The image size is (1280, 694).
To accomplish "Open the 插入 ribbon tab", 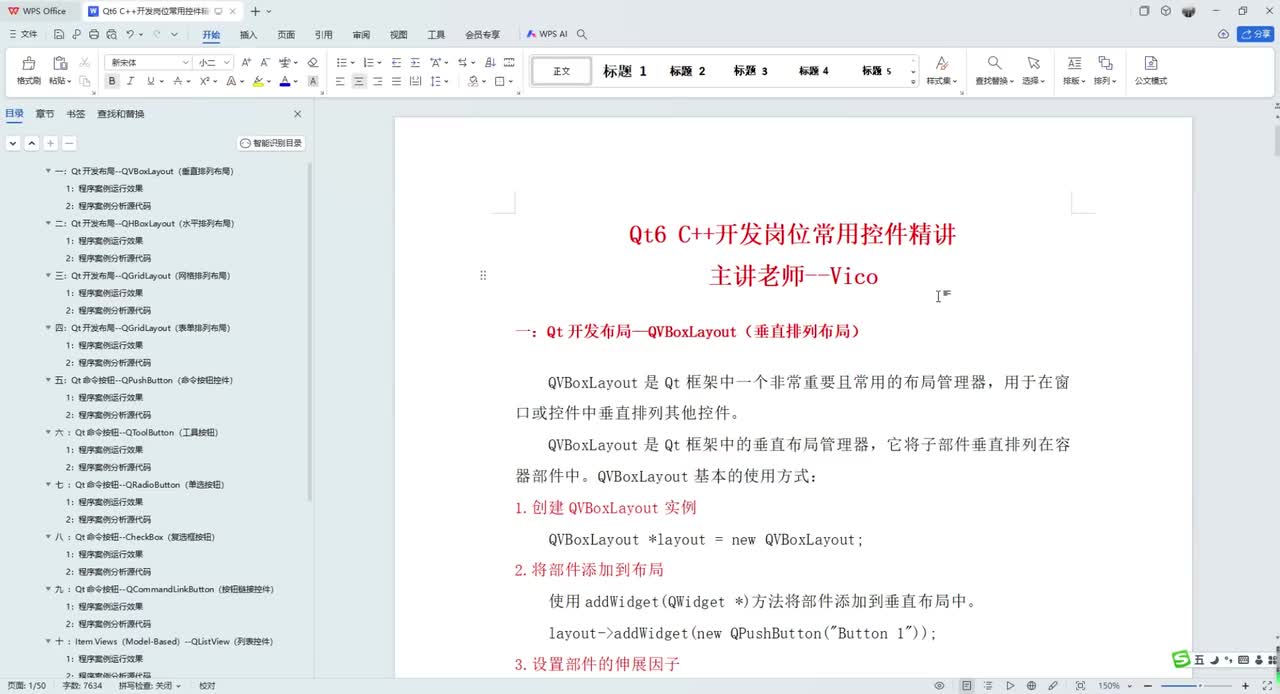I will point(248,34).
